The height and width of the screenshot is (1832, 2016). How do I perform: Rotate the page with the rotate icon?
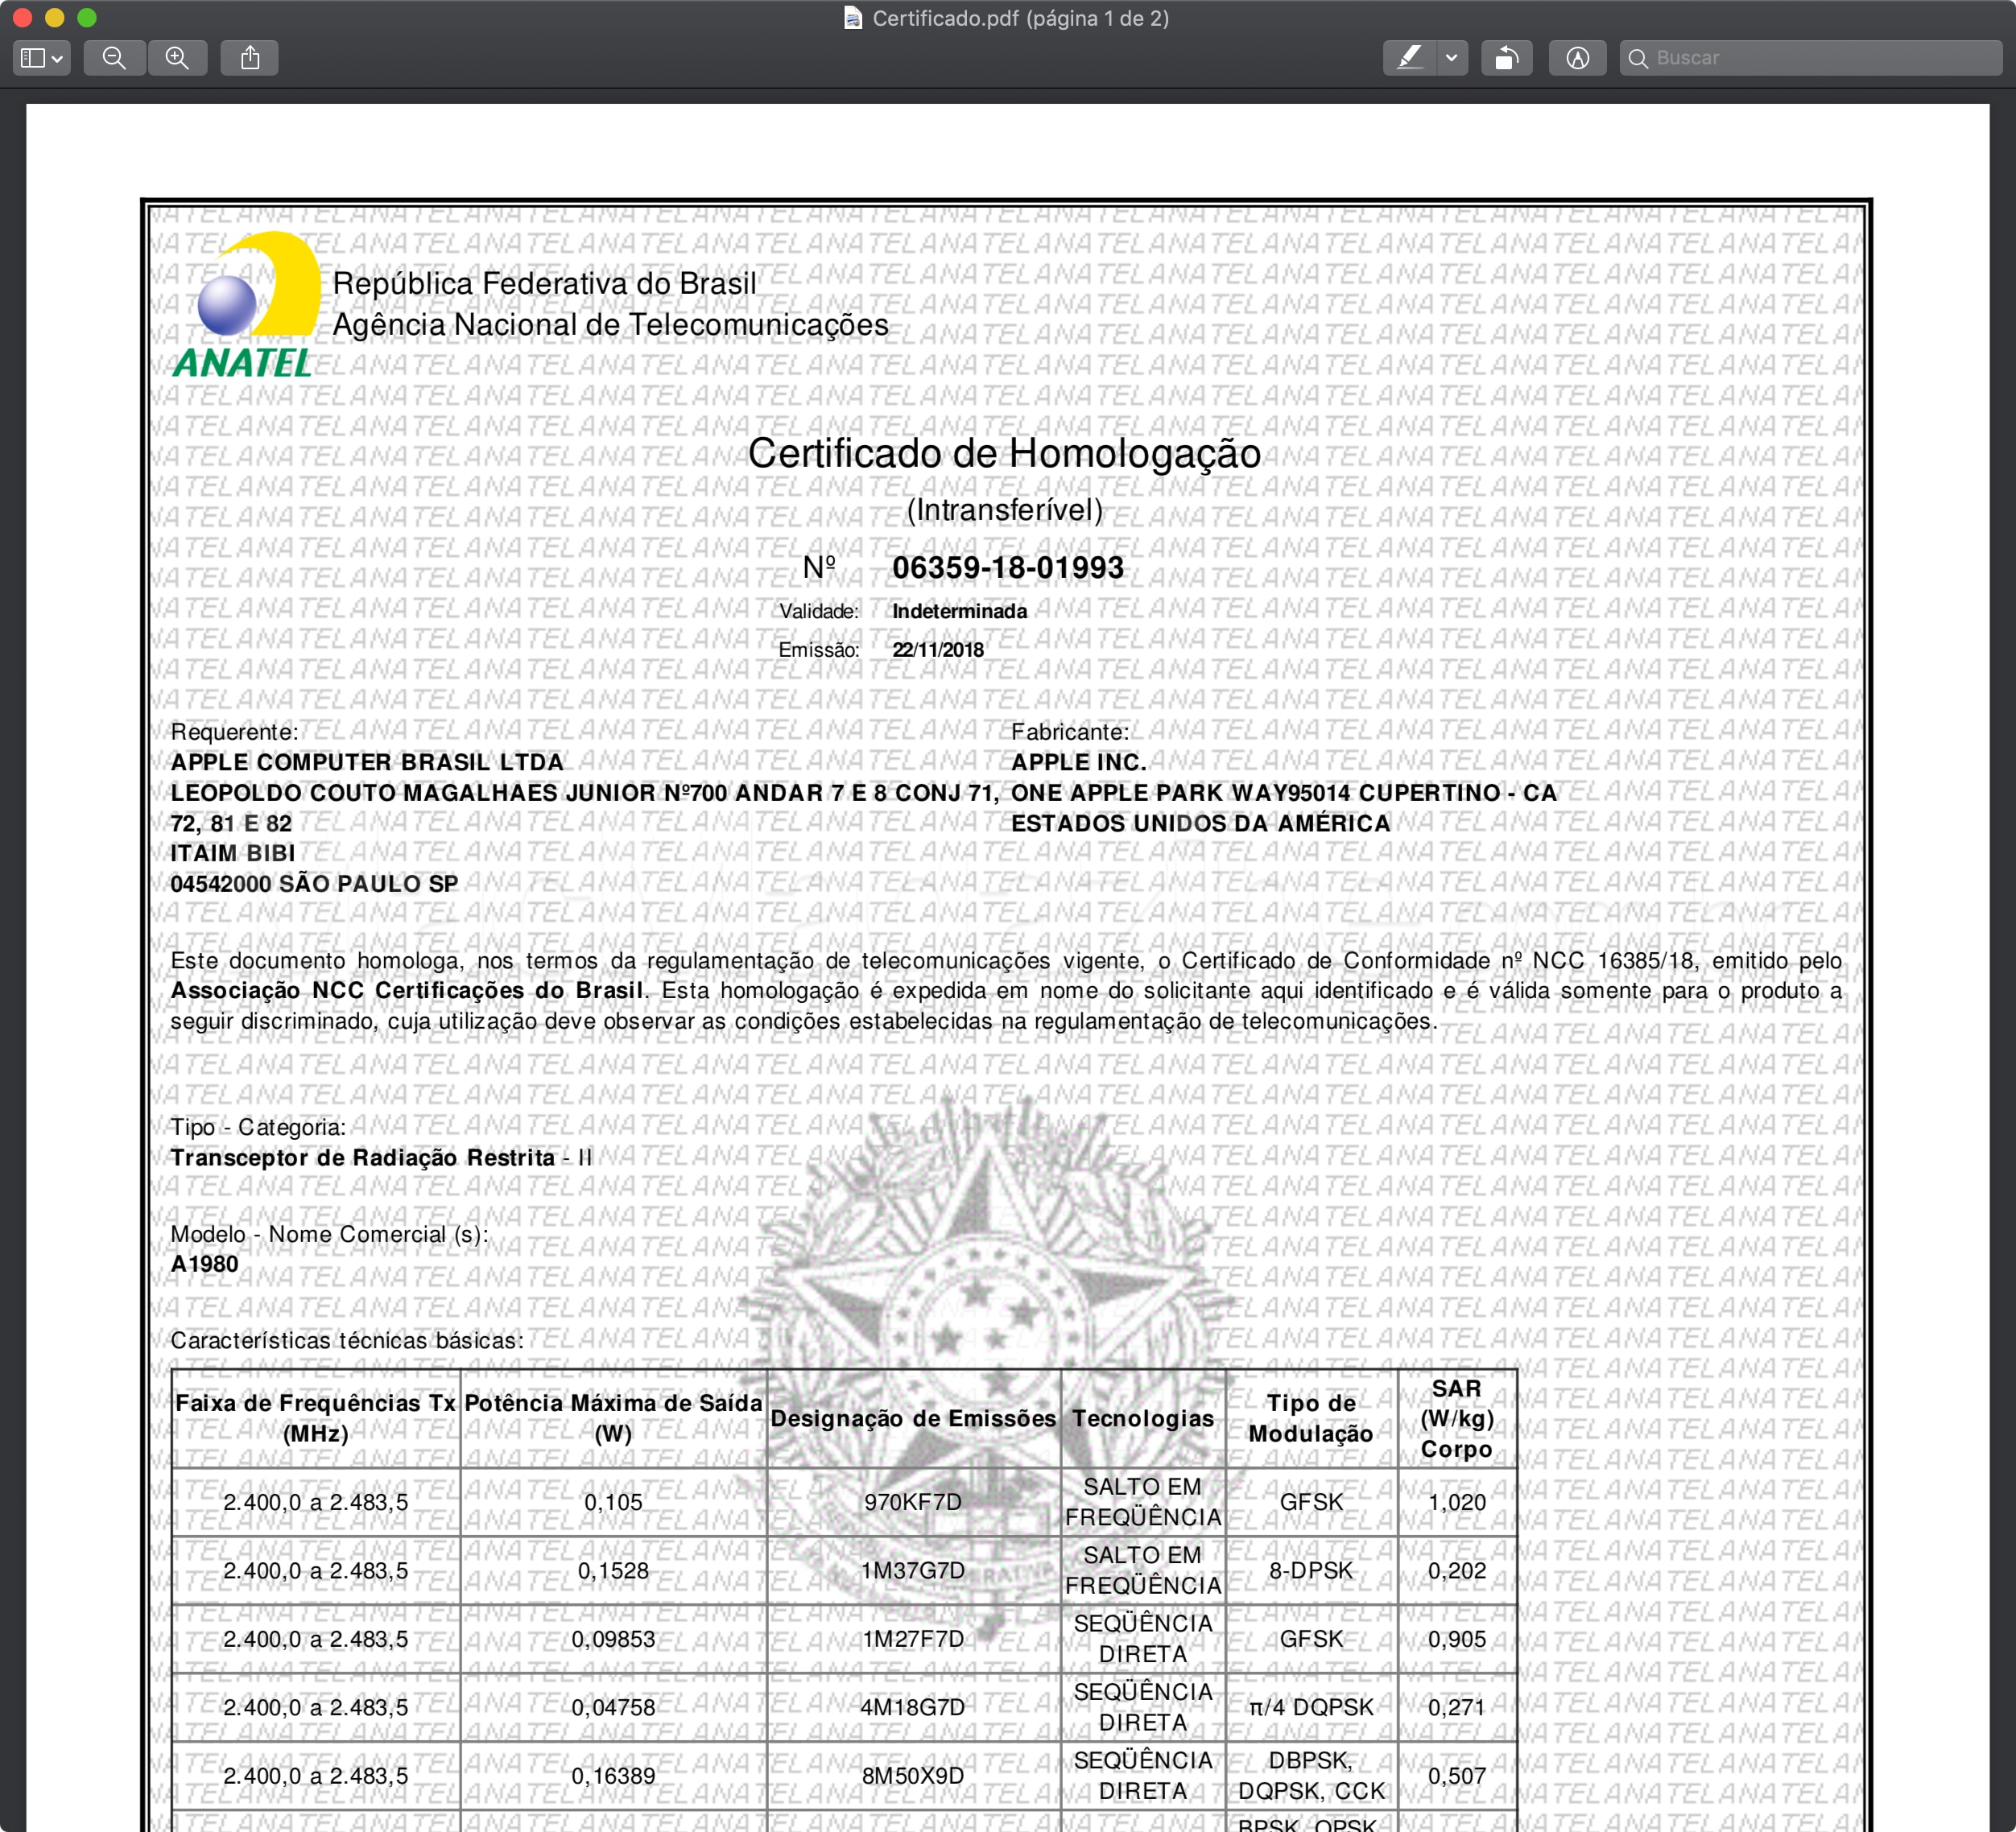coord(1507,58)
